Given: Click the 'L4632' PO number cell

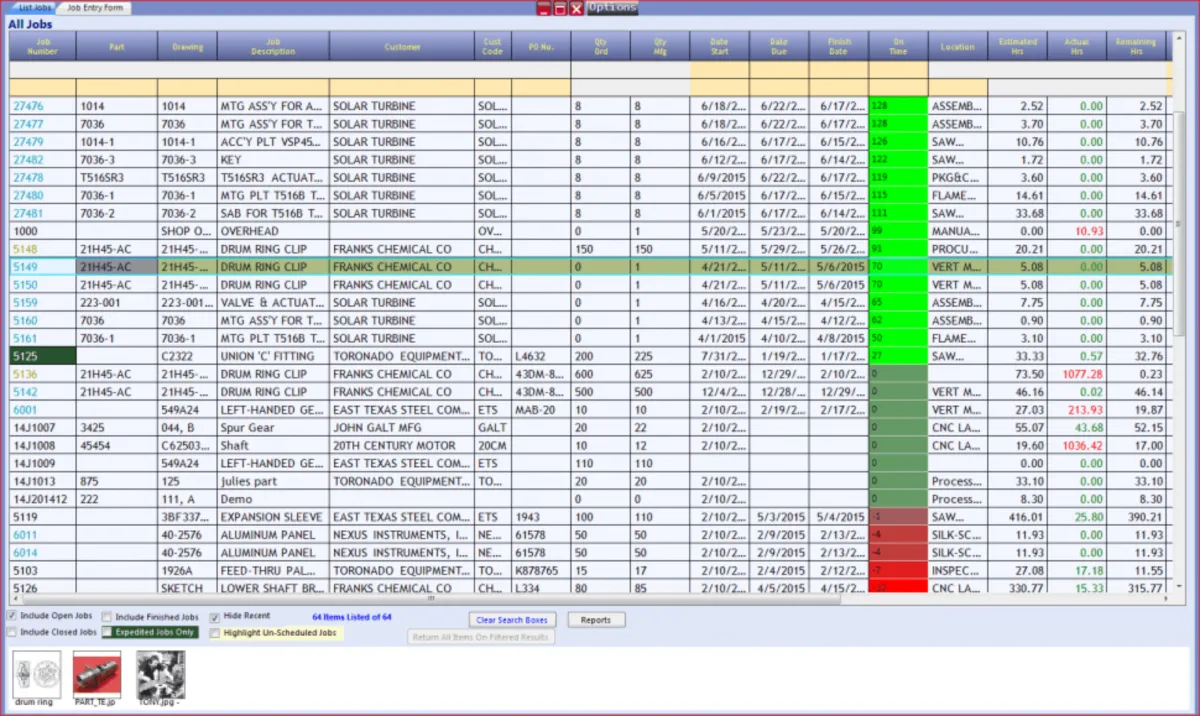Looking at the screenshot, I should pos(541,356).
